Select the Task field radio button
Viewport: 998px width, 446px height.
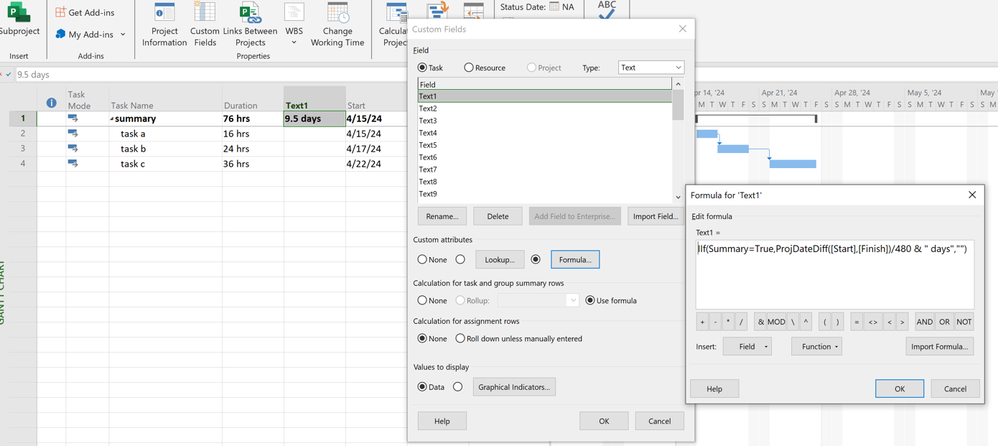coord(422,67)
